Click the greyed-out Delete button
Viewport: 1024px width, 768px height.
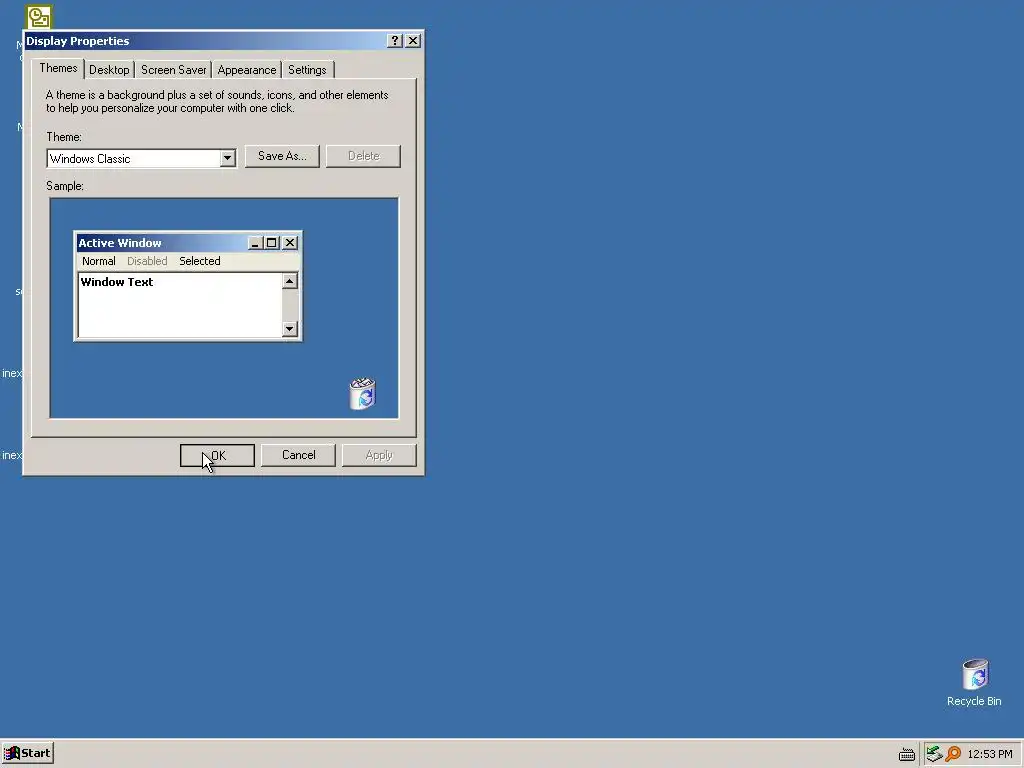pyautogui.click(x=363, y=156)
